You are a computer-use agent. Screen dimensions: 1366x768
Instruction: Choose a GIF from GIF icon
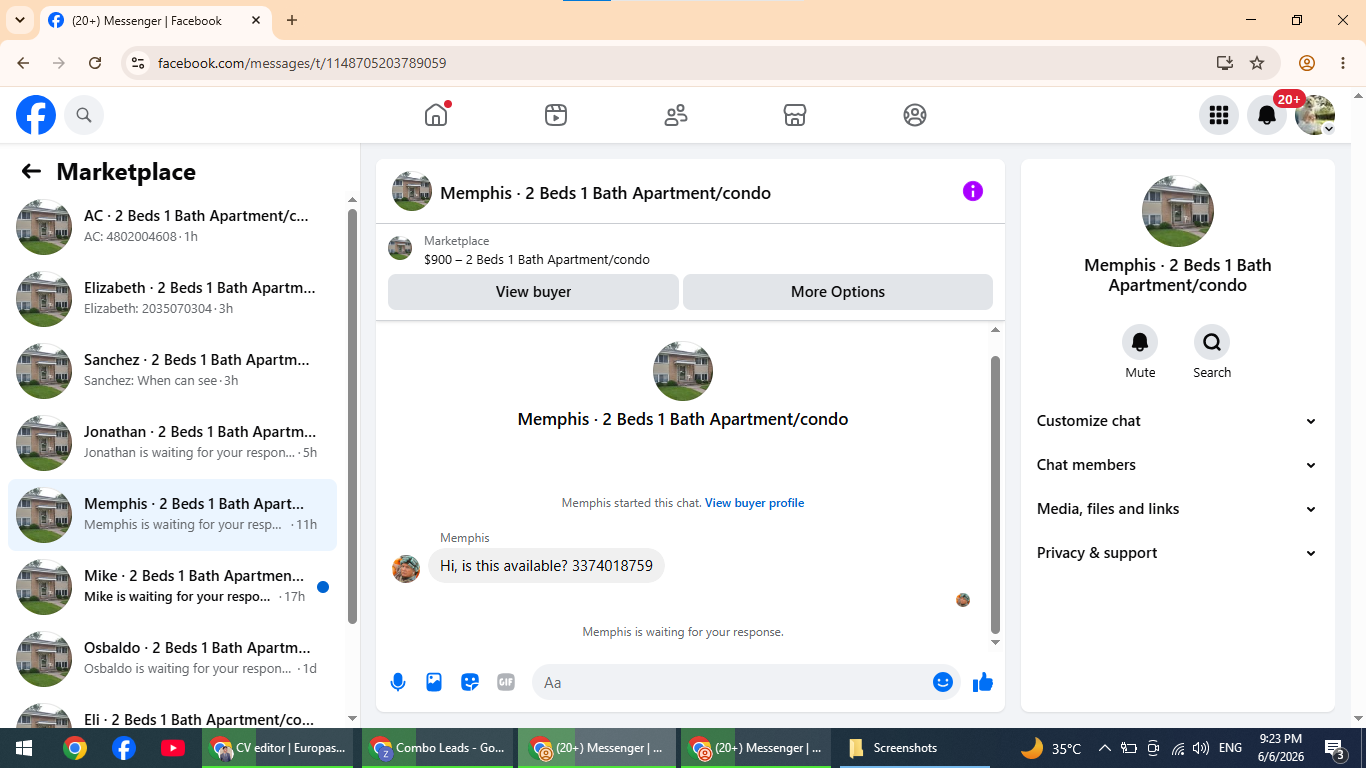tap(506, 682)
